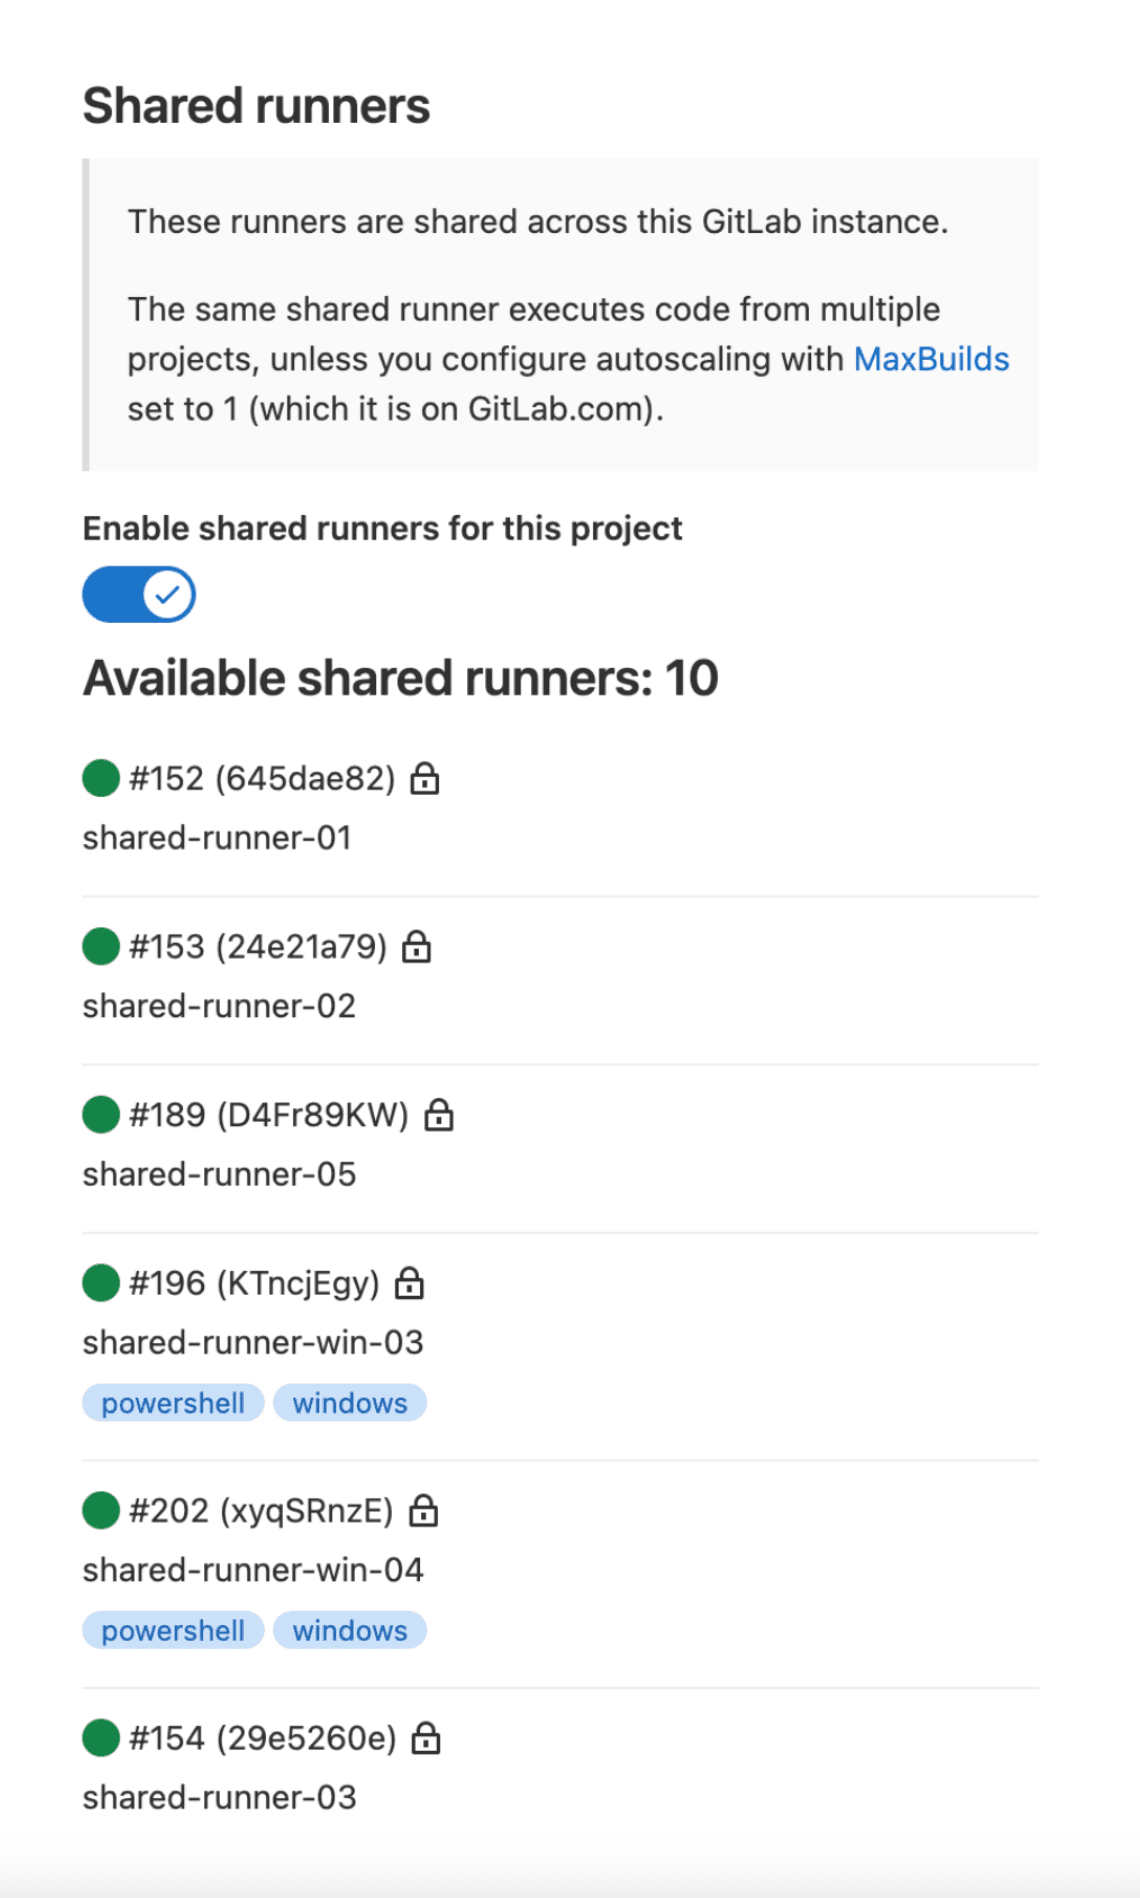Click green status dot for runner #189

point(101,1114)
